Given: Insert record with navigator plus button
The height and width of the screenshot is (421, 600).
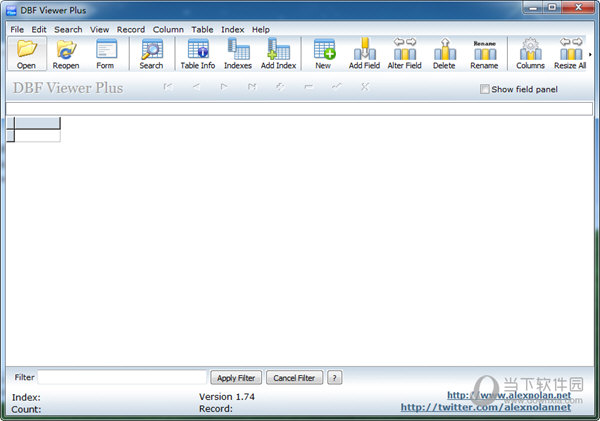Looking at the screenshot, I should 280,87.
